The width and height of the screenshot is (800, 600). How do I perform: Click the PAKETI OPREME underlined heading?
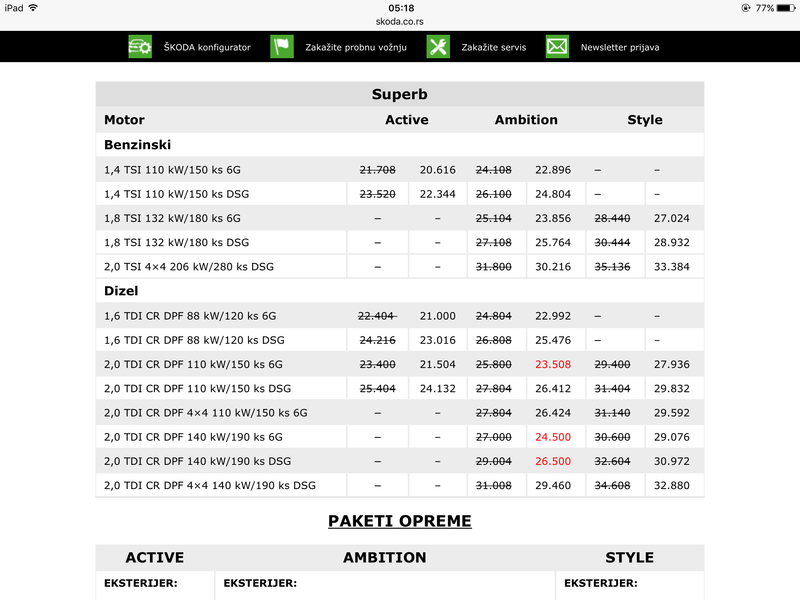tap(400, 521)
